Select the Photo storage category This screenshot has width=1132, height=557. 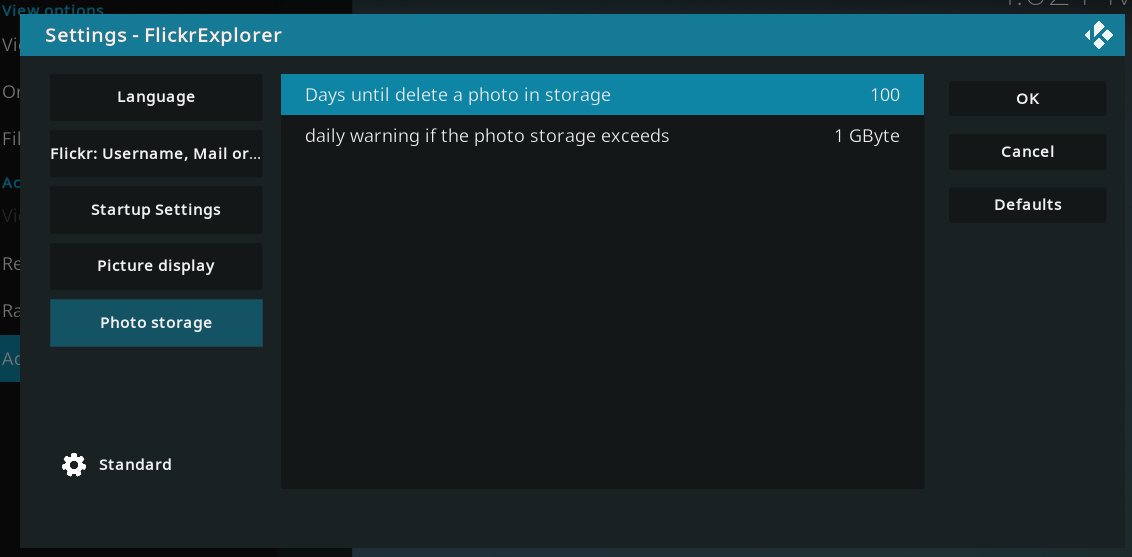click(x=156, y=323)
